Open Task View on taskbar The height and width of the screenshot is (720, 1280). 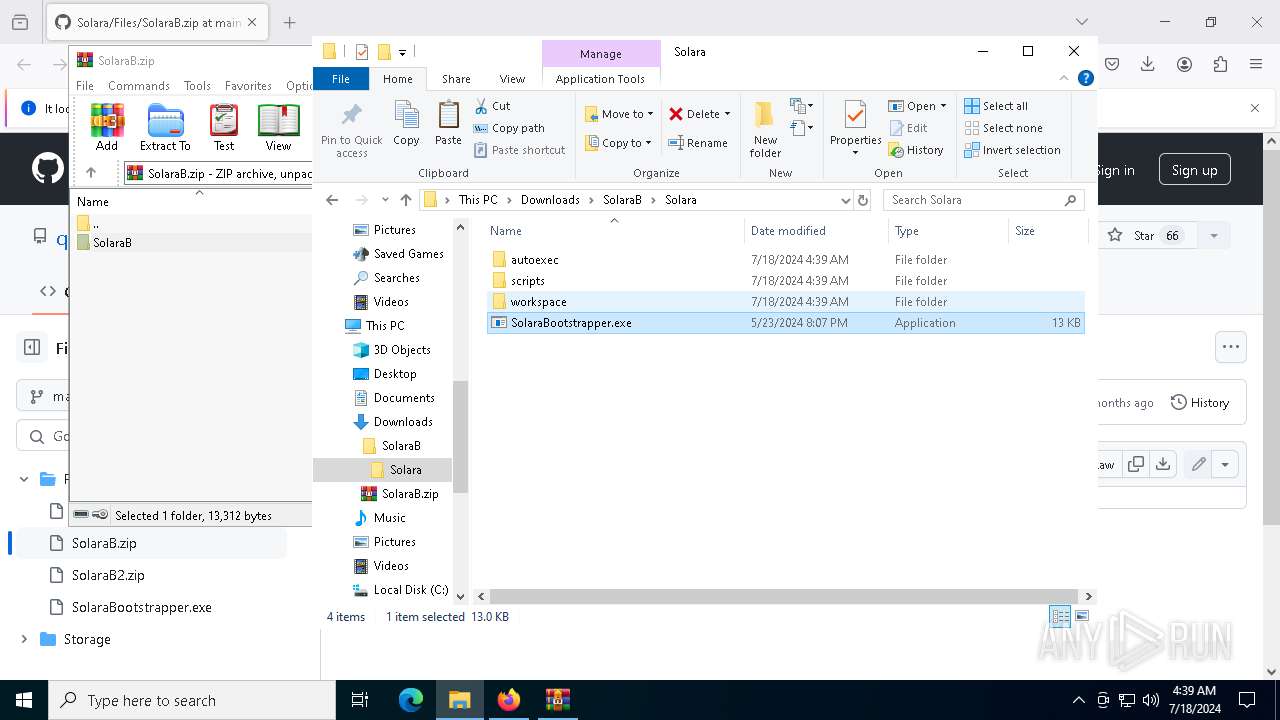tap(360, 700)
